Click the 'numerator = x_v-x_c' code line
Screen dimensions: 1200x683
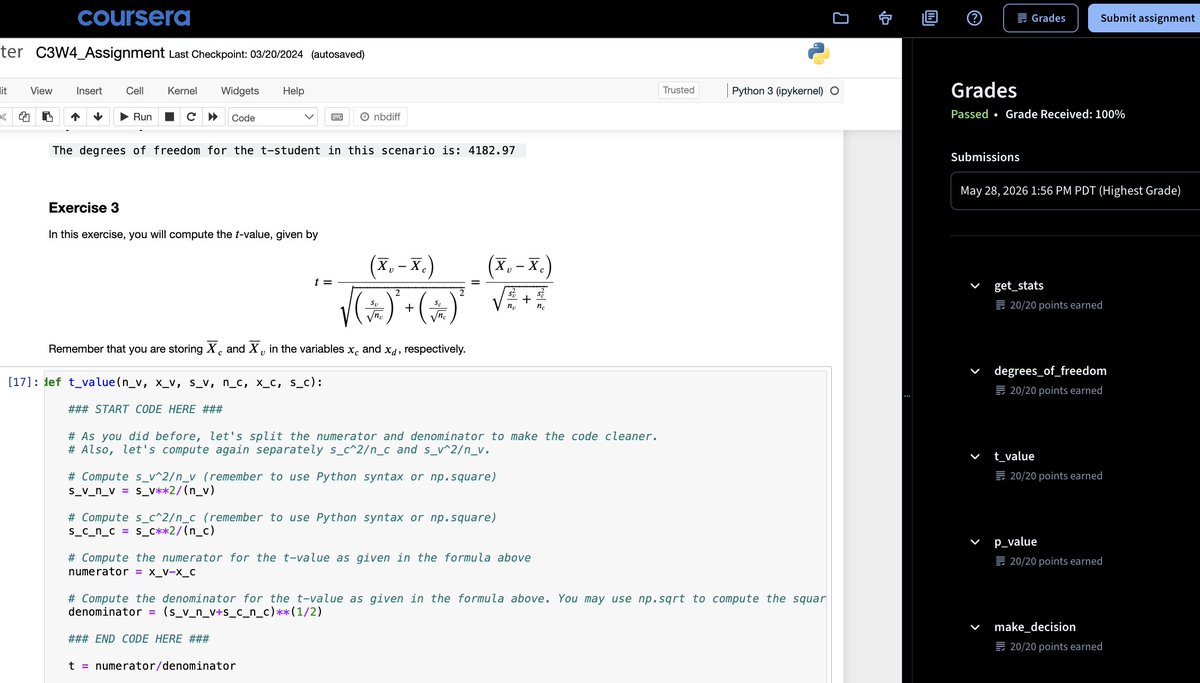[x=131, y=571]
